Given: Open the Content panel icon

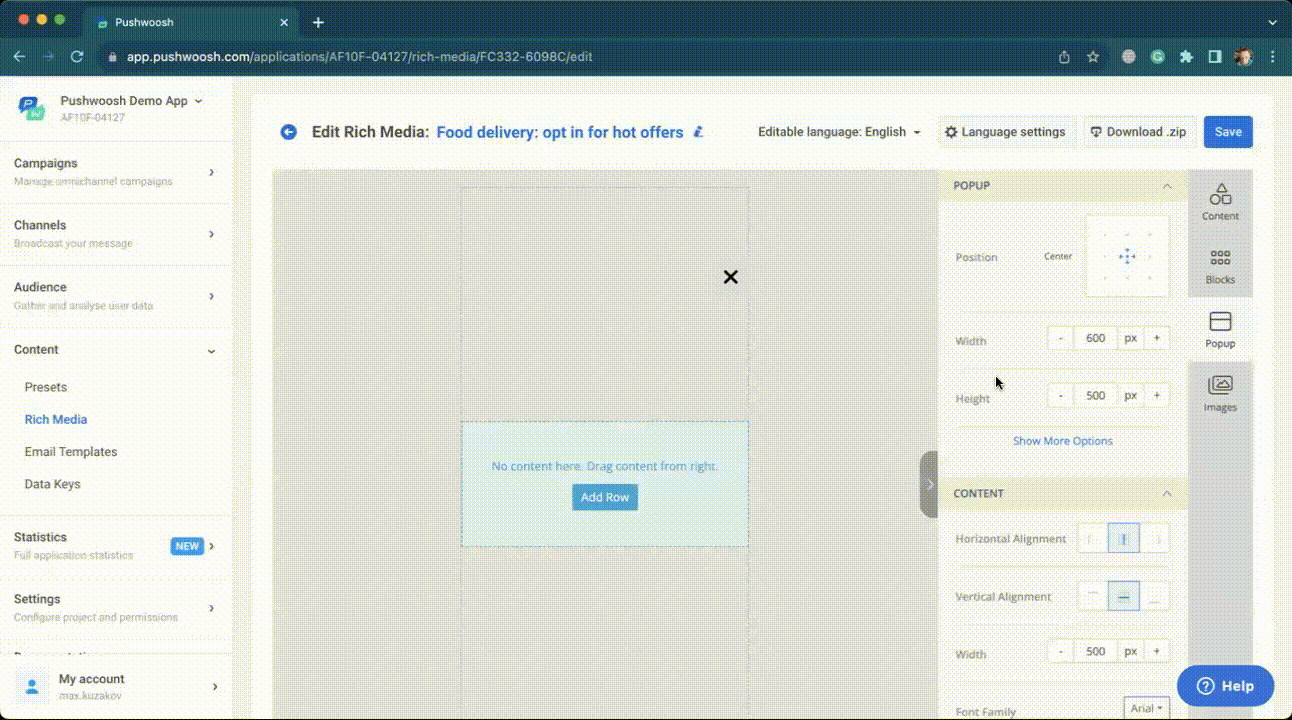Looking at the screenshot, I should point(1220,201).
